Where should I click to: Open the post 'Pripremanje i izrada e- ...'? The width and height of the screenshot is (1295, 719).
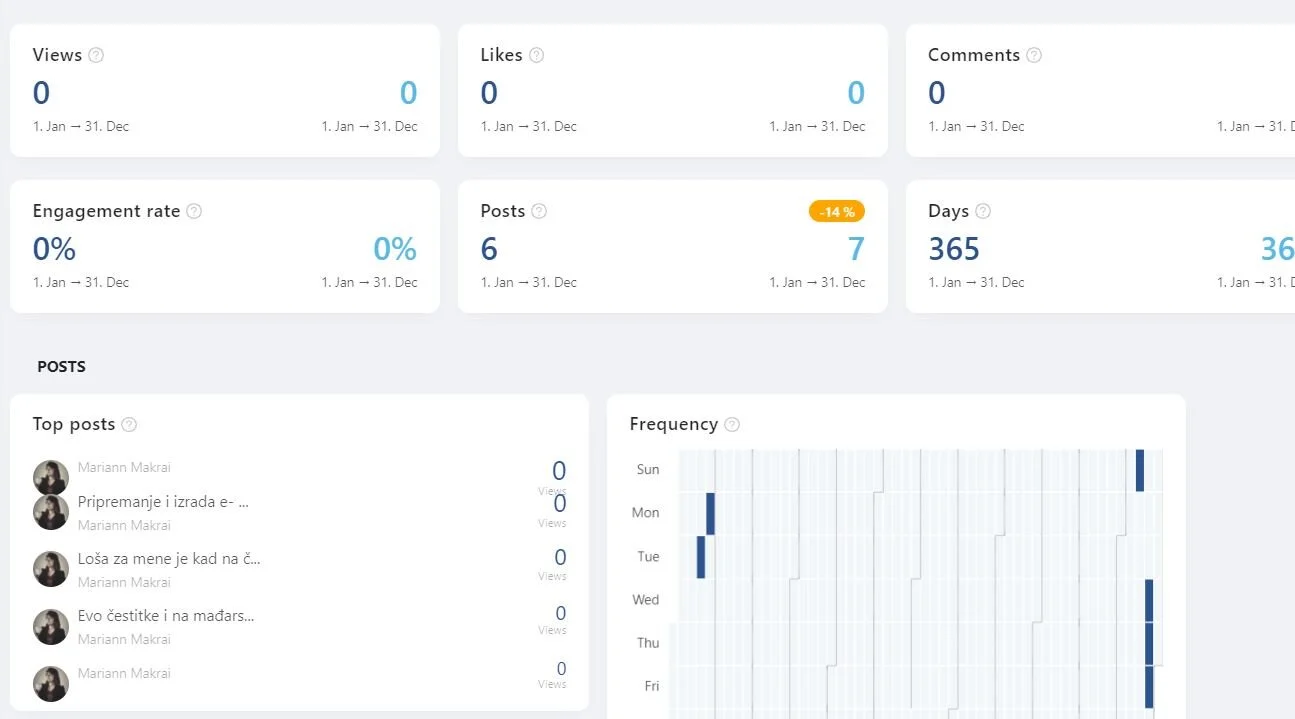[x=163, y=502]
